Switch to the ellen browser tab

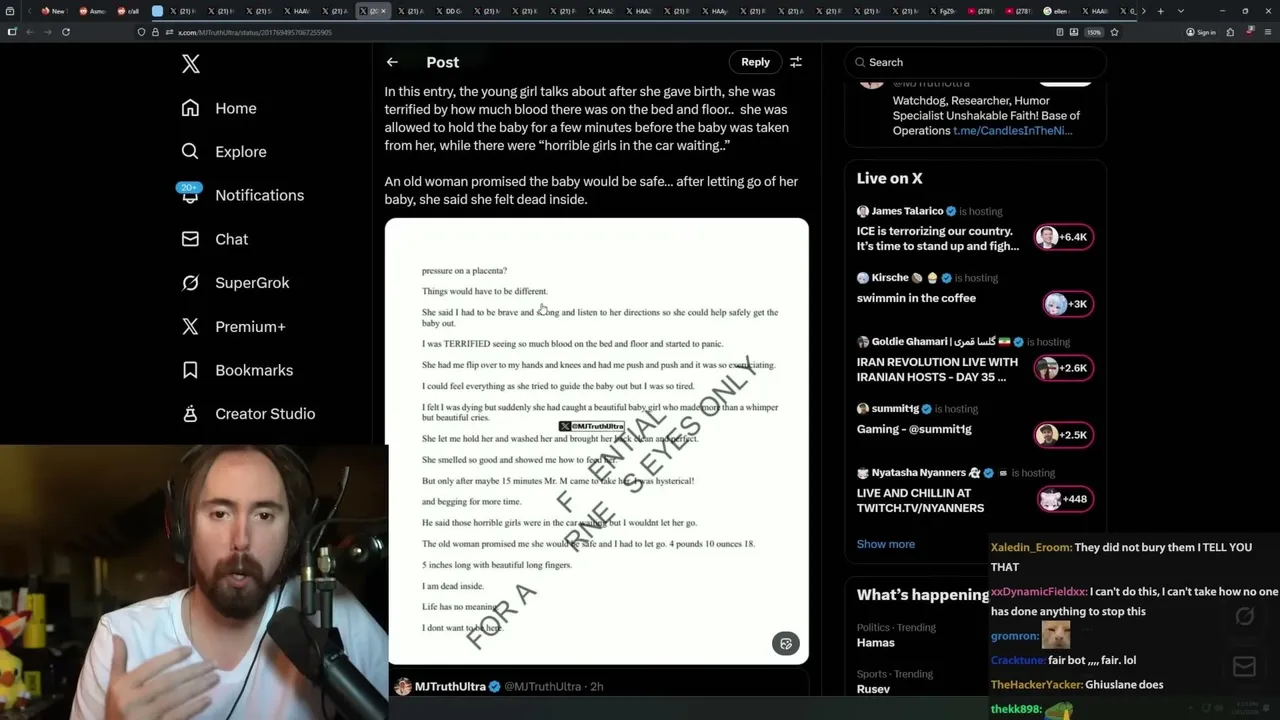1057,11
